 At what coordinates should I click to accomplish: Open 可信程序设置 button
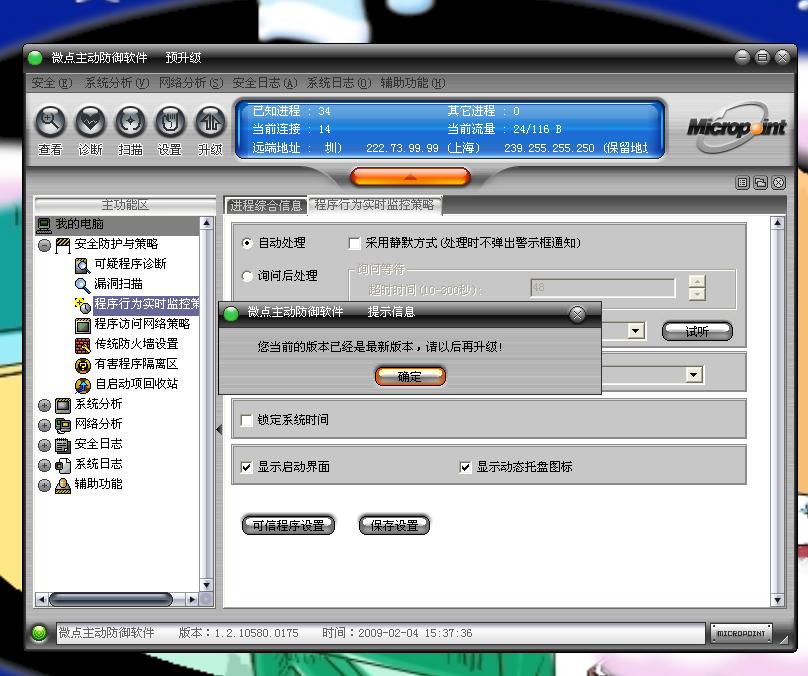click(x=289, y=526)
